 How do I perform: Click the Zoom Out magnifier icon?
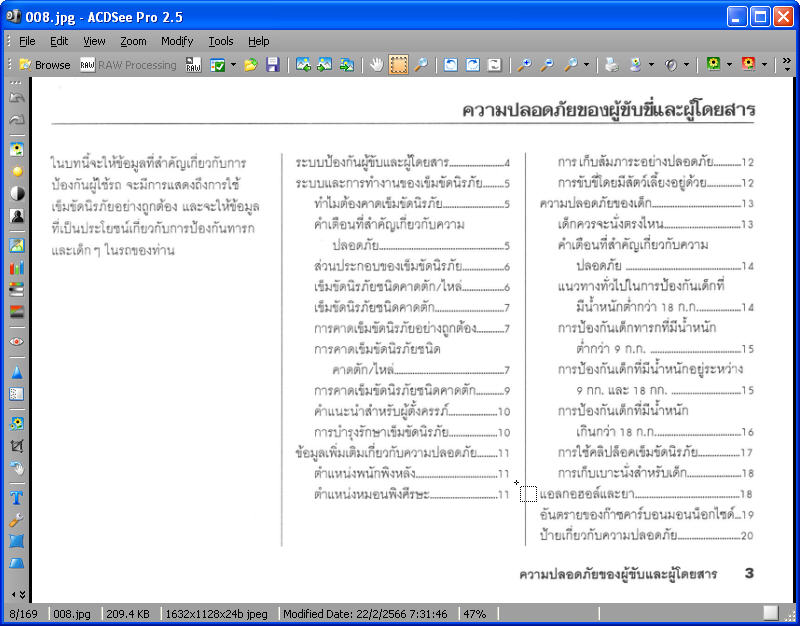click(547, 65)
